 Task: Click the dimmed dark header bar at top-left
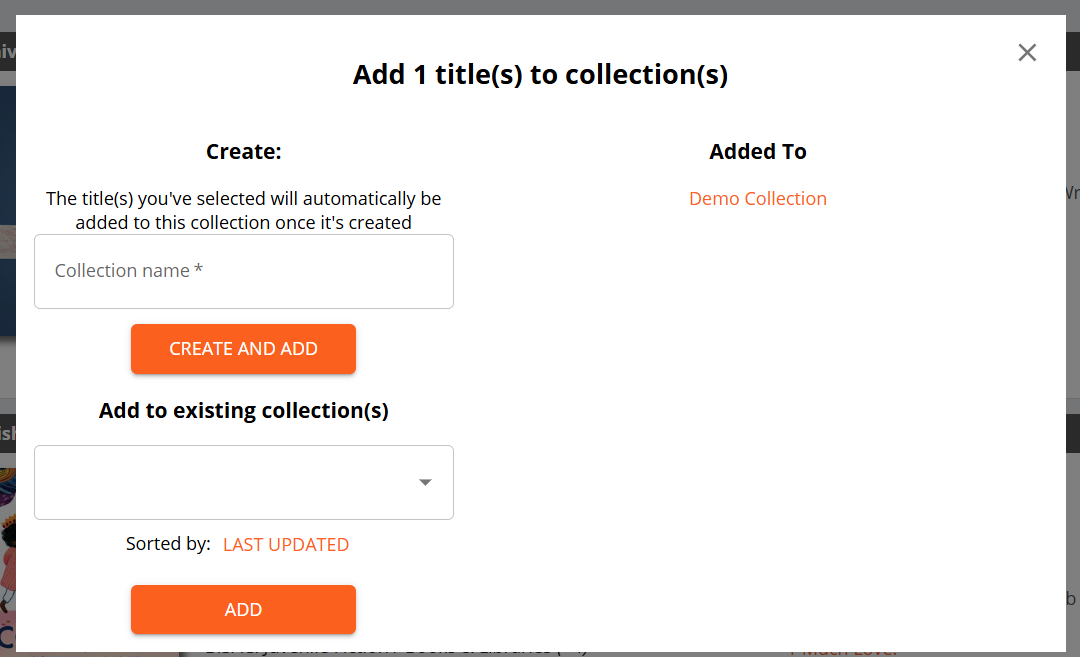coord(7,50)
